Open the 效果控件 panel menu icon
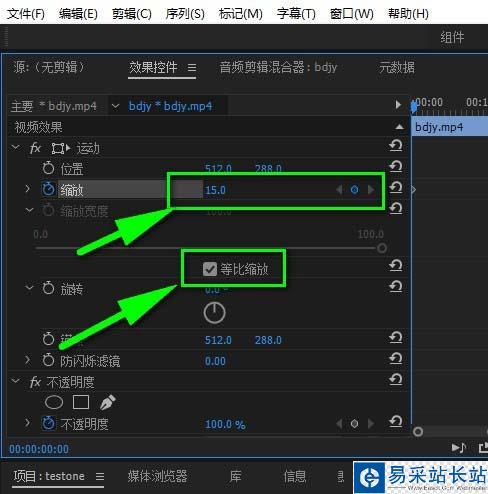 tap(192, 68)
